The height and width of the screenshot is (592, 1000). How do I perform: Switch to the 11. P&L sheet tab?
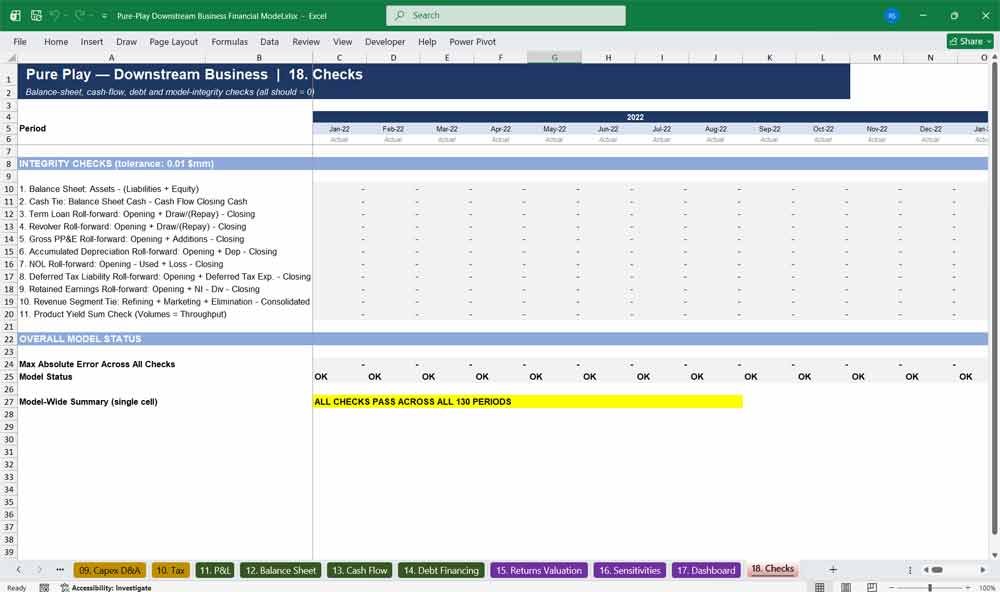pos(215,570)
